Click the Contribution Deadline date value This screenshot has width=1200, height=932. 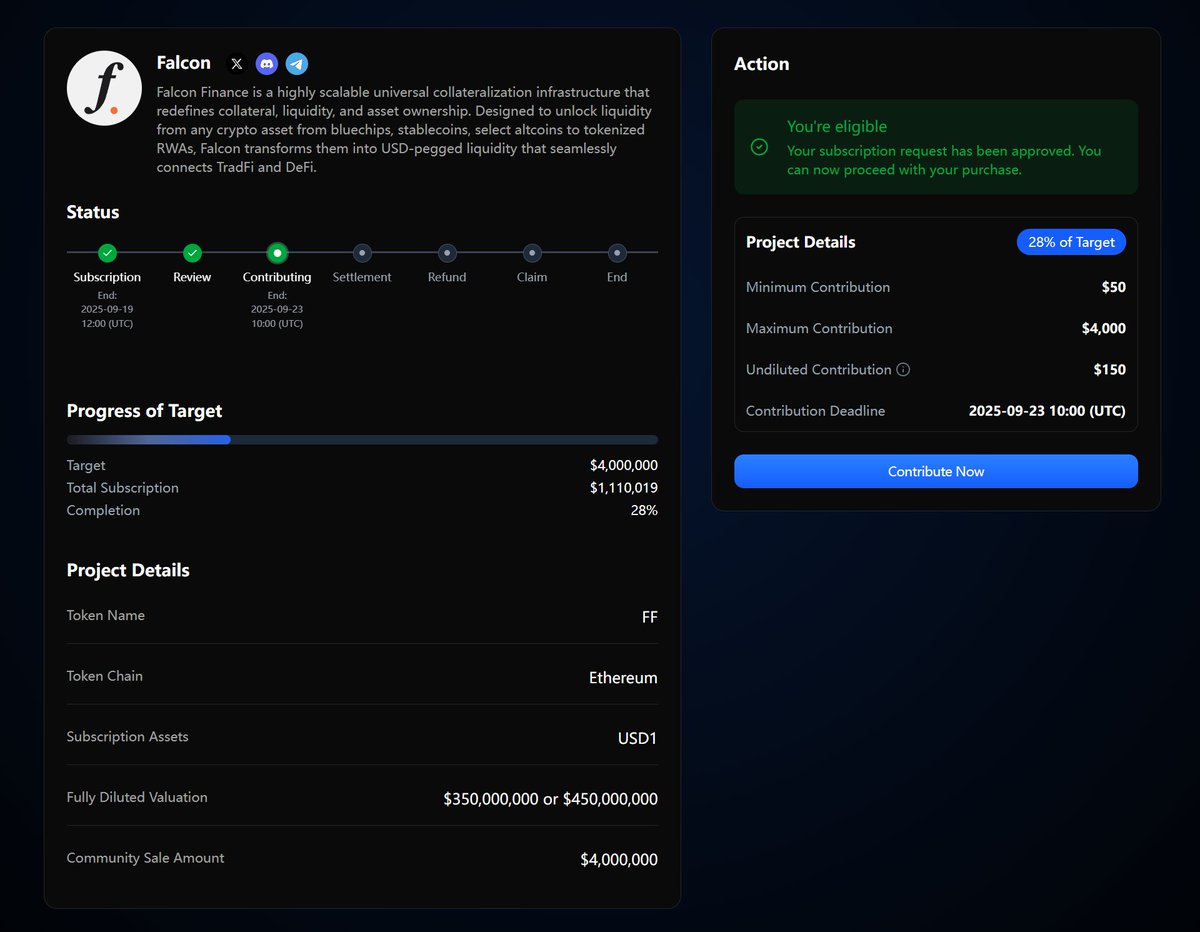coord(1047,411)
